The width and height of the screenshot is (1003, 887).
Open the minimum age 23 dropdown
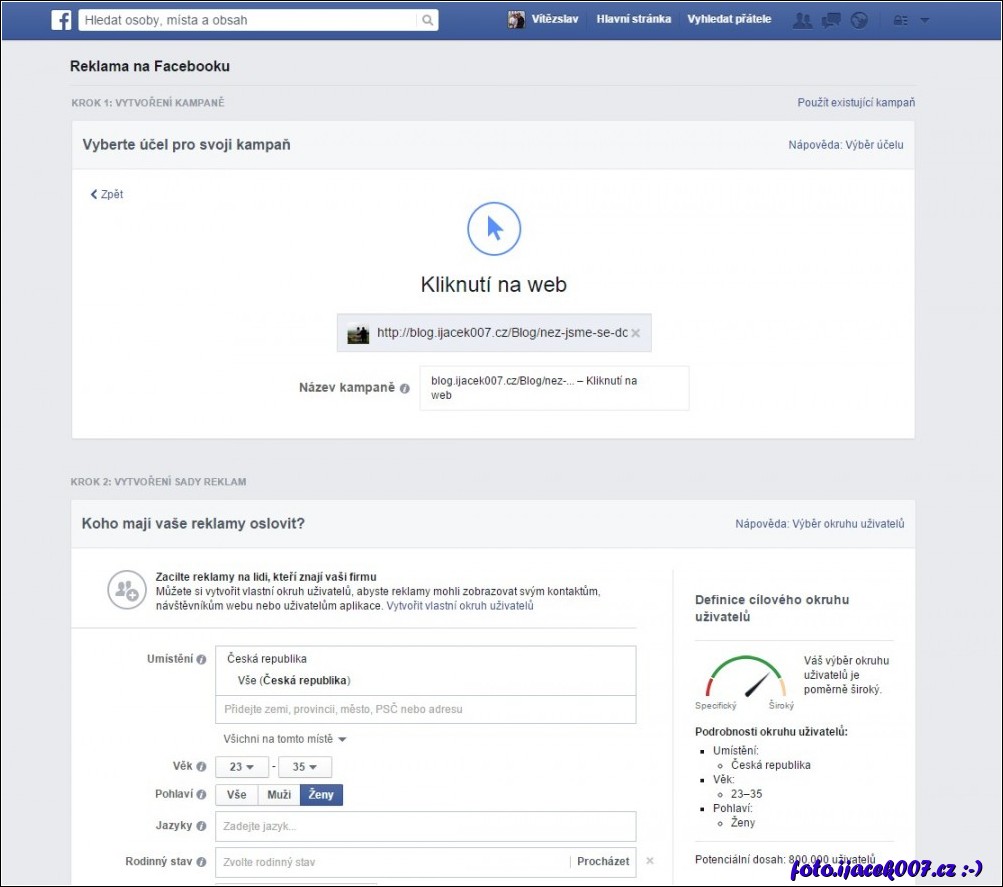(242, 767)
